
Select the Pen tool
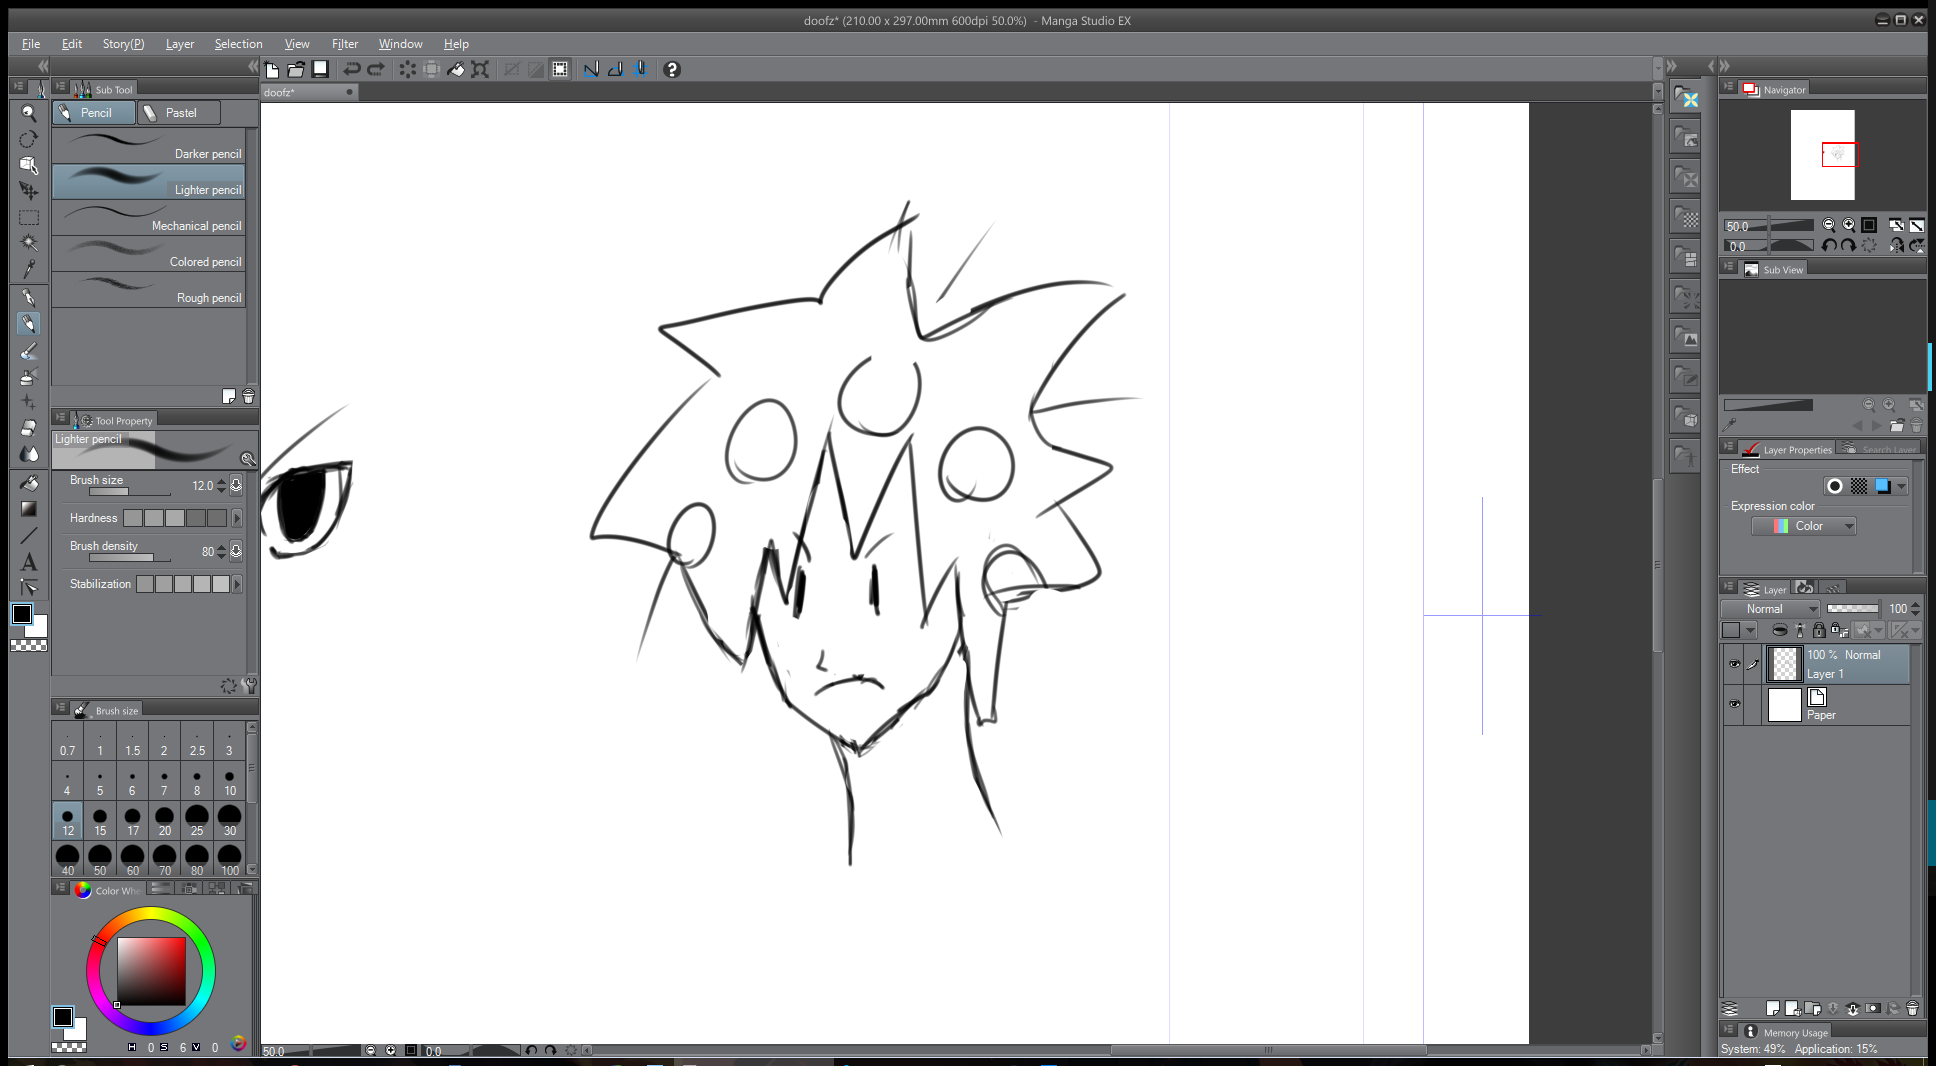pos(29,297)
